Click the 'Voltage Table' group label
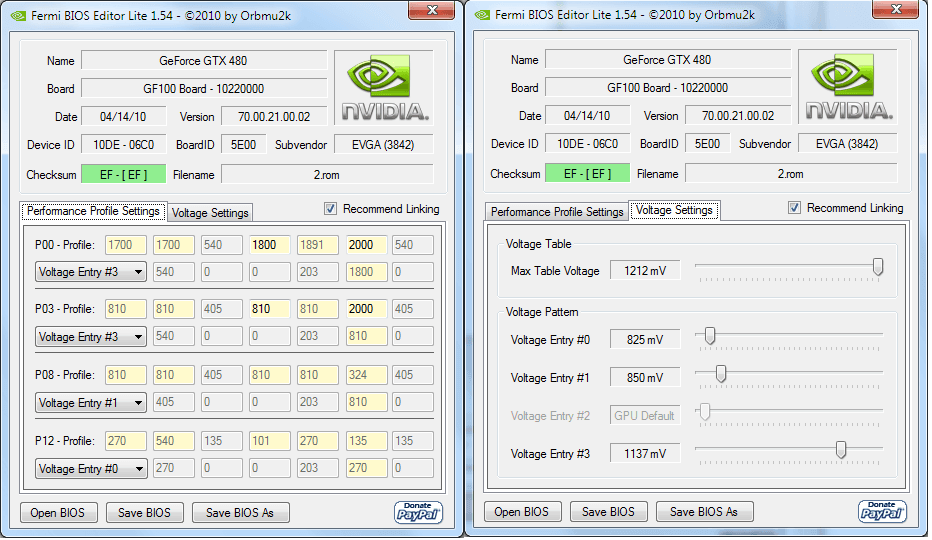Image resolution: width=932 pixels, height=540 pixels. coord(539,244)
